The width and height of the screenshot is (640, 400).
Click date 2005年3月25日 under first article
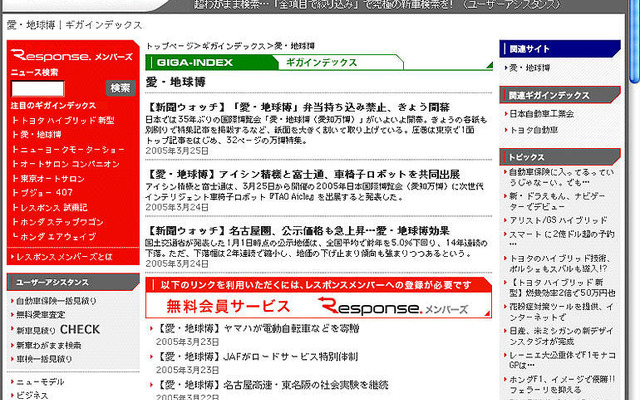tap(177, 151)
